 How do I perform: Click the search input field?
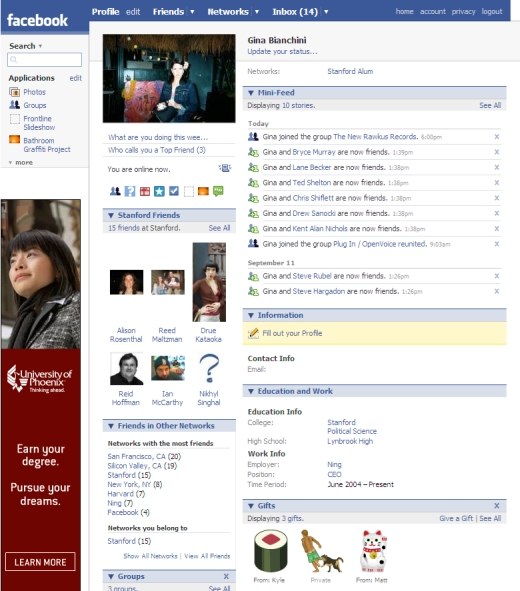[44, 60]
